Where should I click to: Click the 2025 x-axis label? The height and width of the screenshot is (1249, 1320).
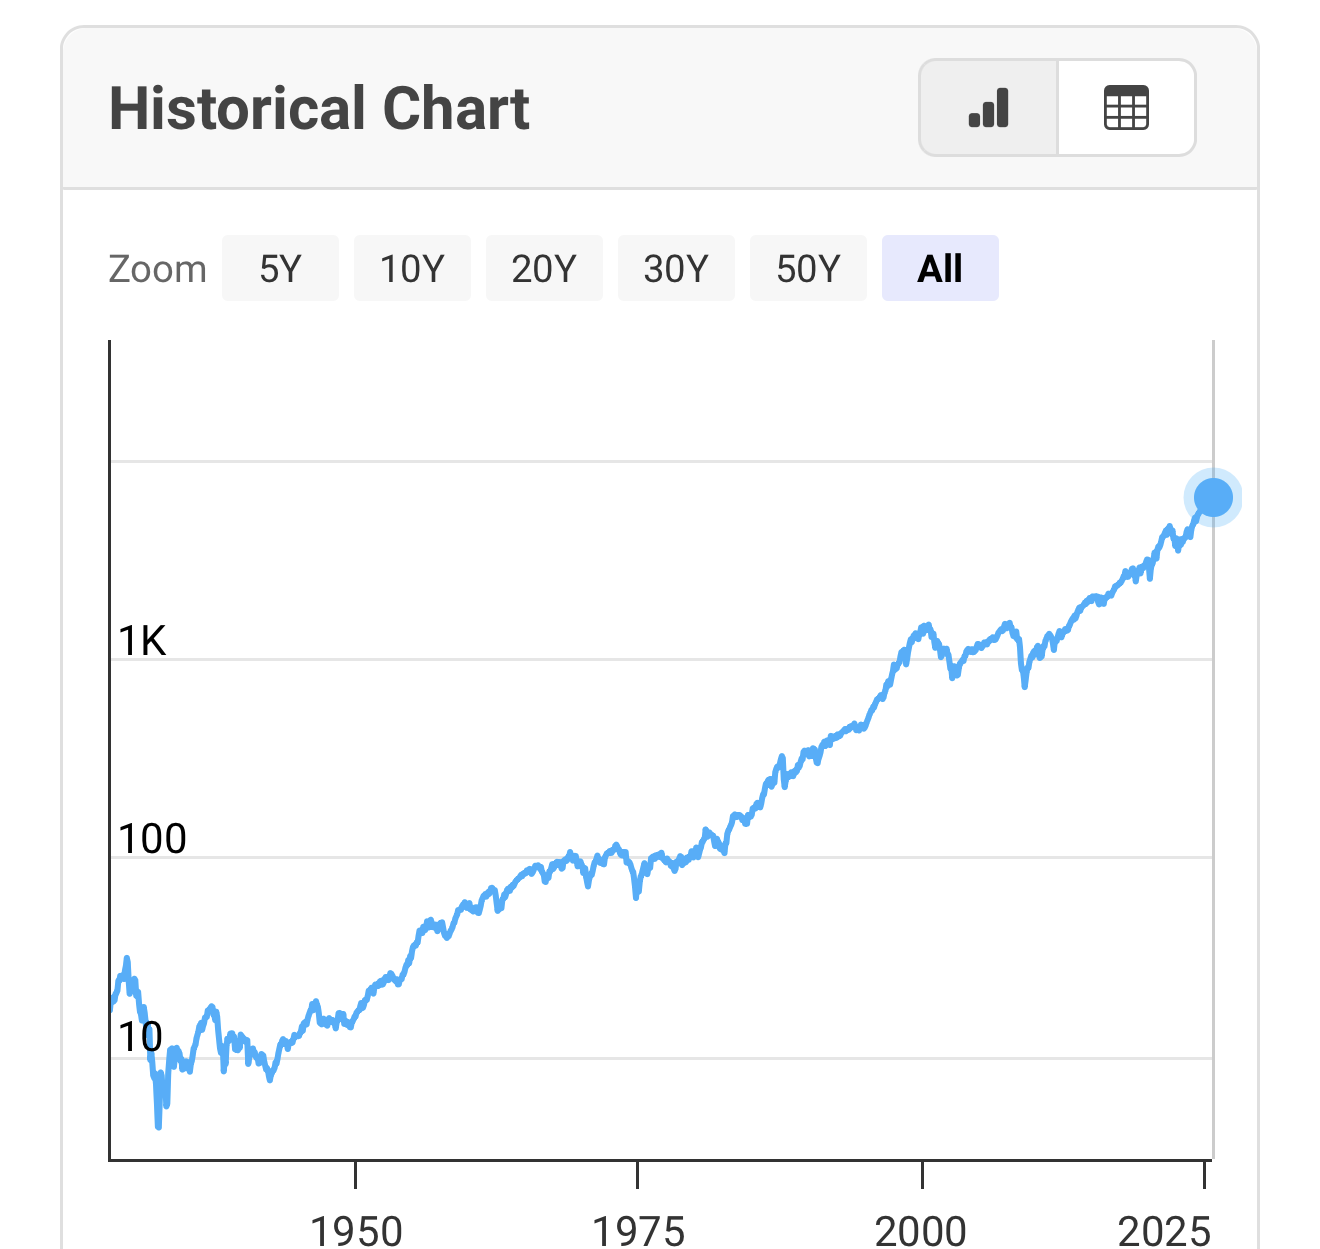(x=1164, y=1230)
